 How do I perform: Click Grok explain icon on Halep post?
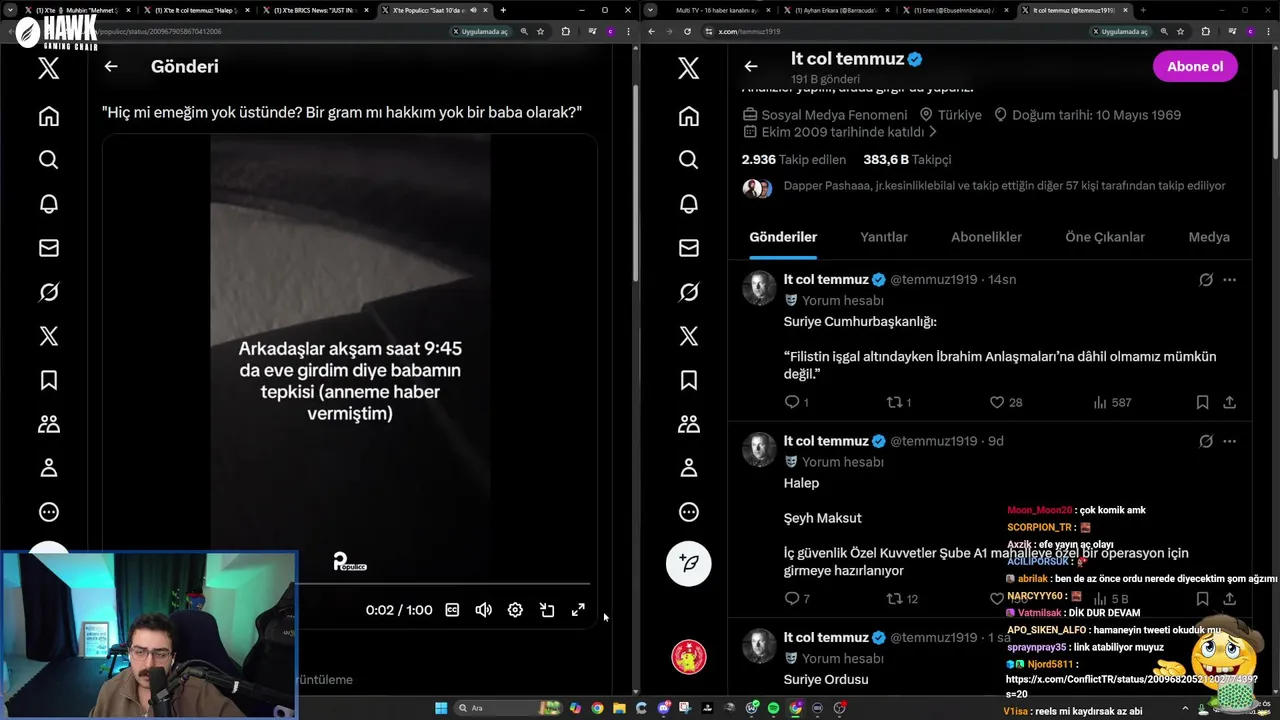point(1206,441)
